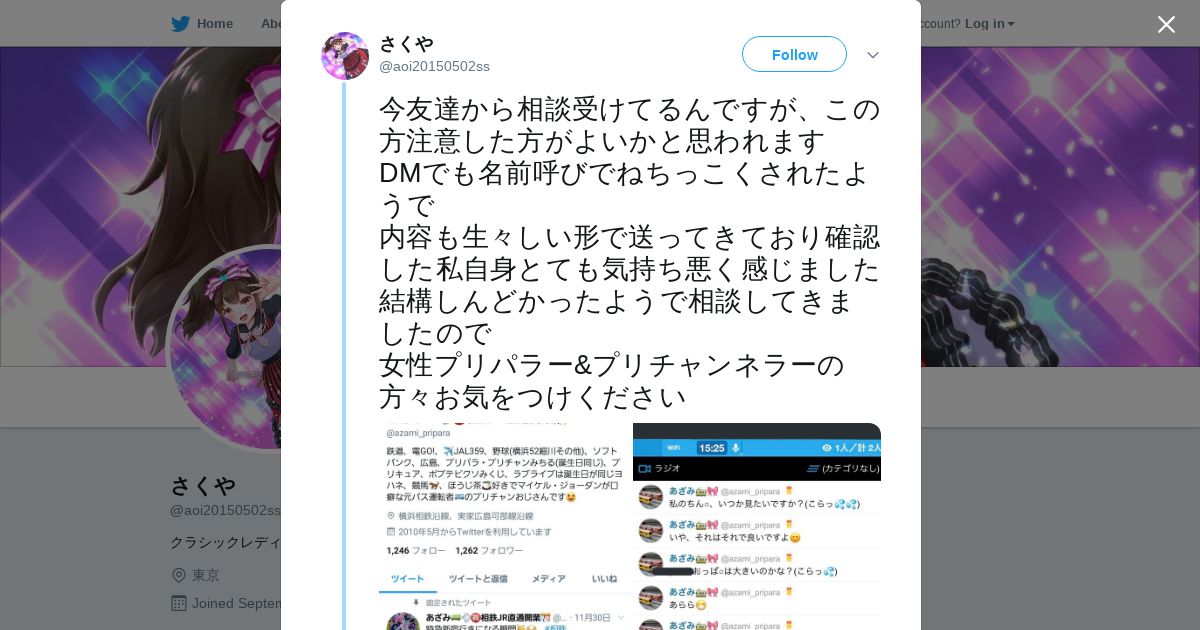Click the main tweet text body

pos(630,253)
